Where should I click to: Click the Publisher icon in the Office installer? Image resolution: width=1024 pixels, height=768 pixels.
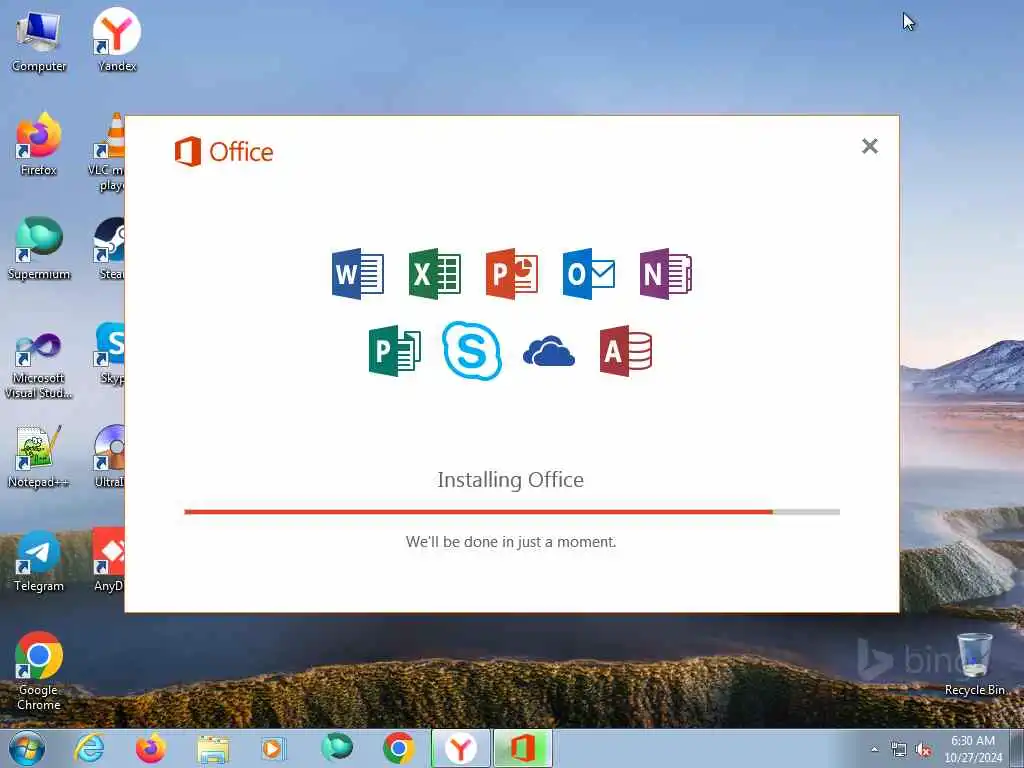(x=394, y=351)
